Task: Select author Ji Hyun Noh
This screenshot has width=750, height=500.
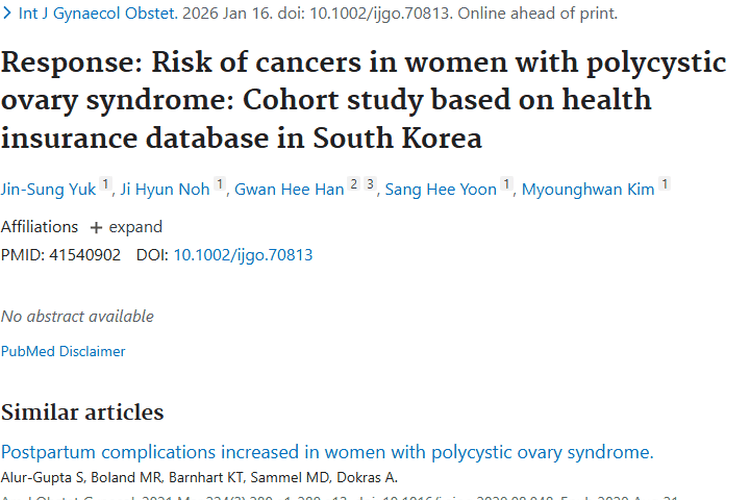Action: click(x=165, y=189)
